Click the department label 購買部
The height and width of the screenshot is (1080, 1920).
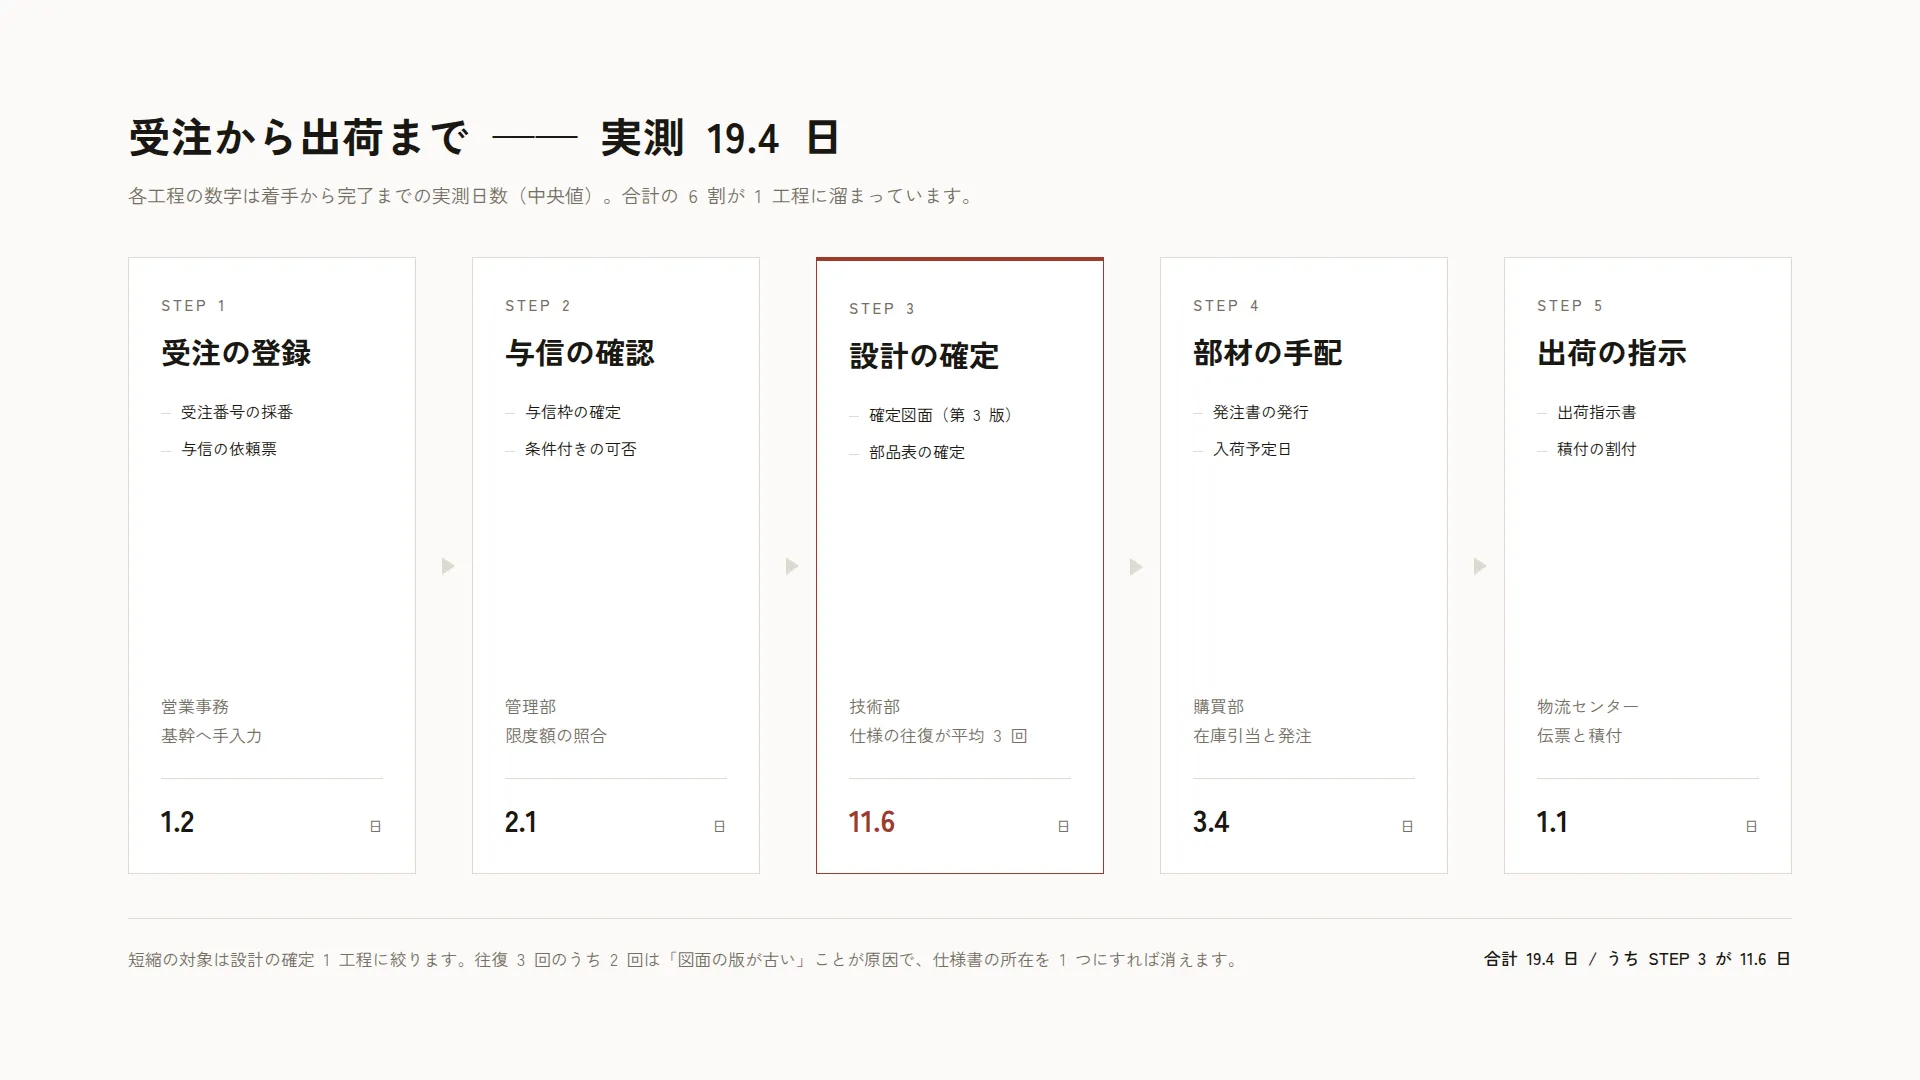[x=1219, y=707]
